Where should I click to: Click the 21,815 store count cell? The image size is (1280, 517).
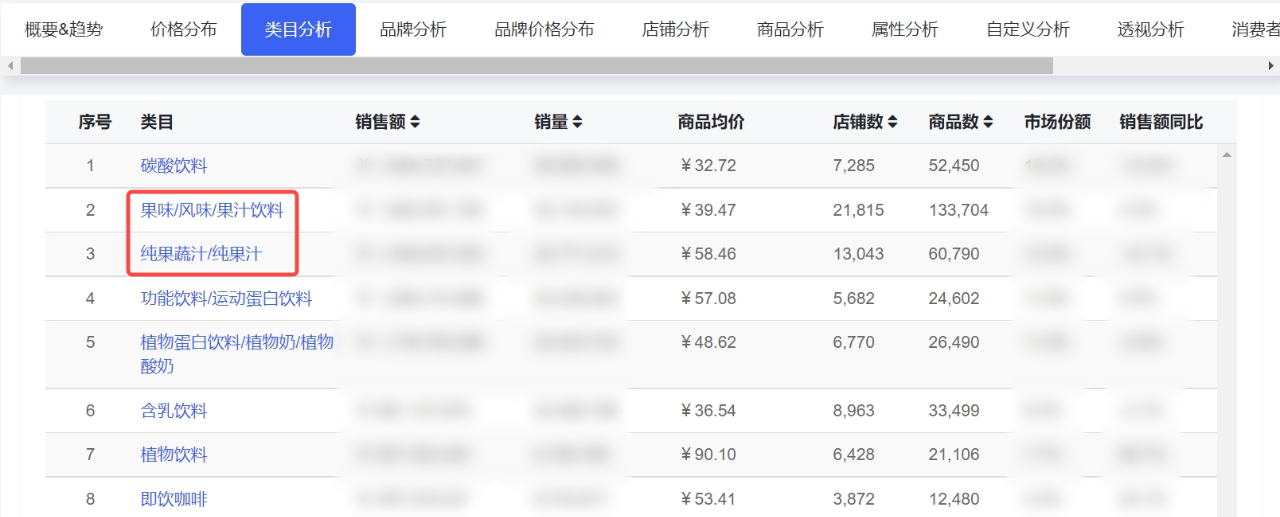click(x=859, y=210)
